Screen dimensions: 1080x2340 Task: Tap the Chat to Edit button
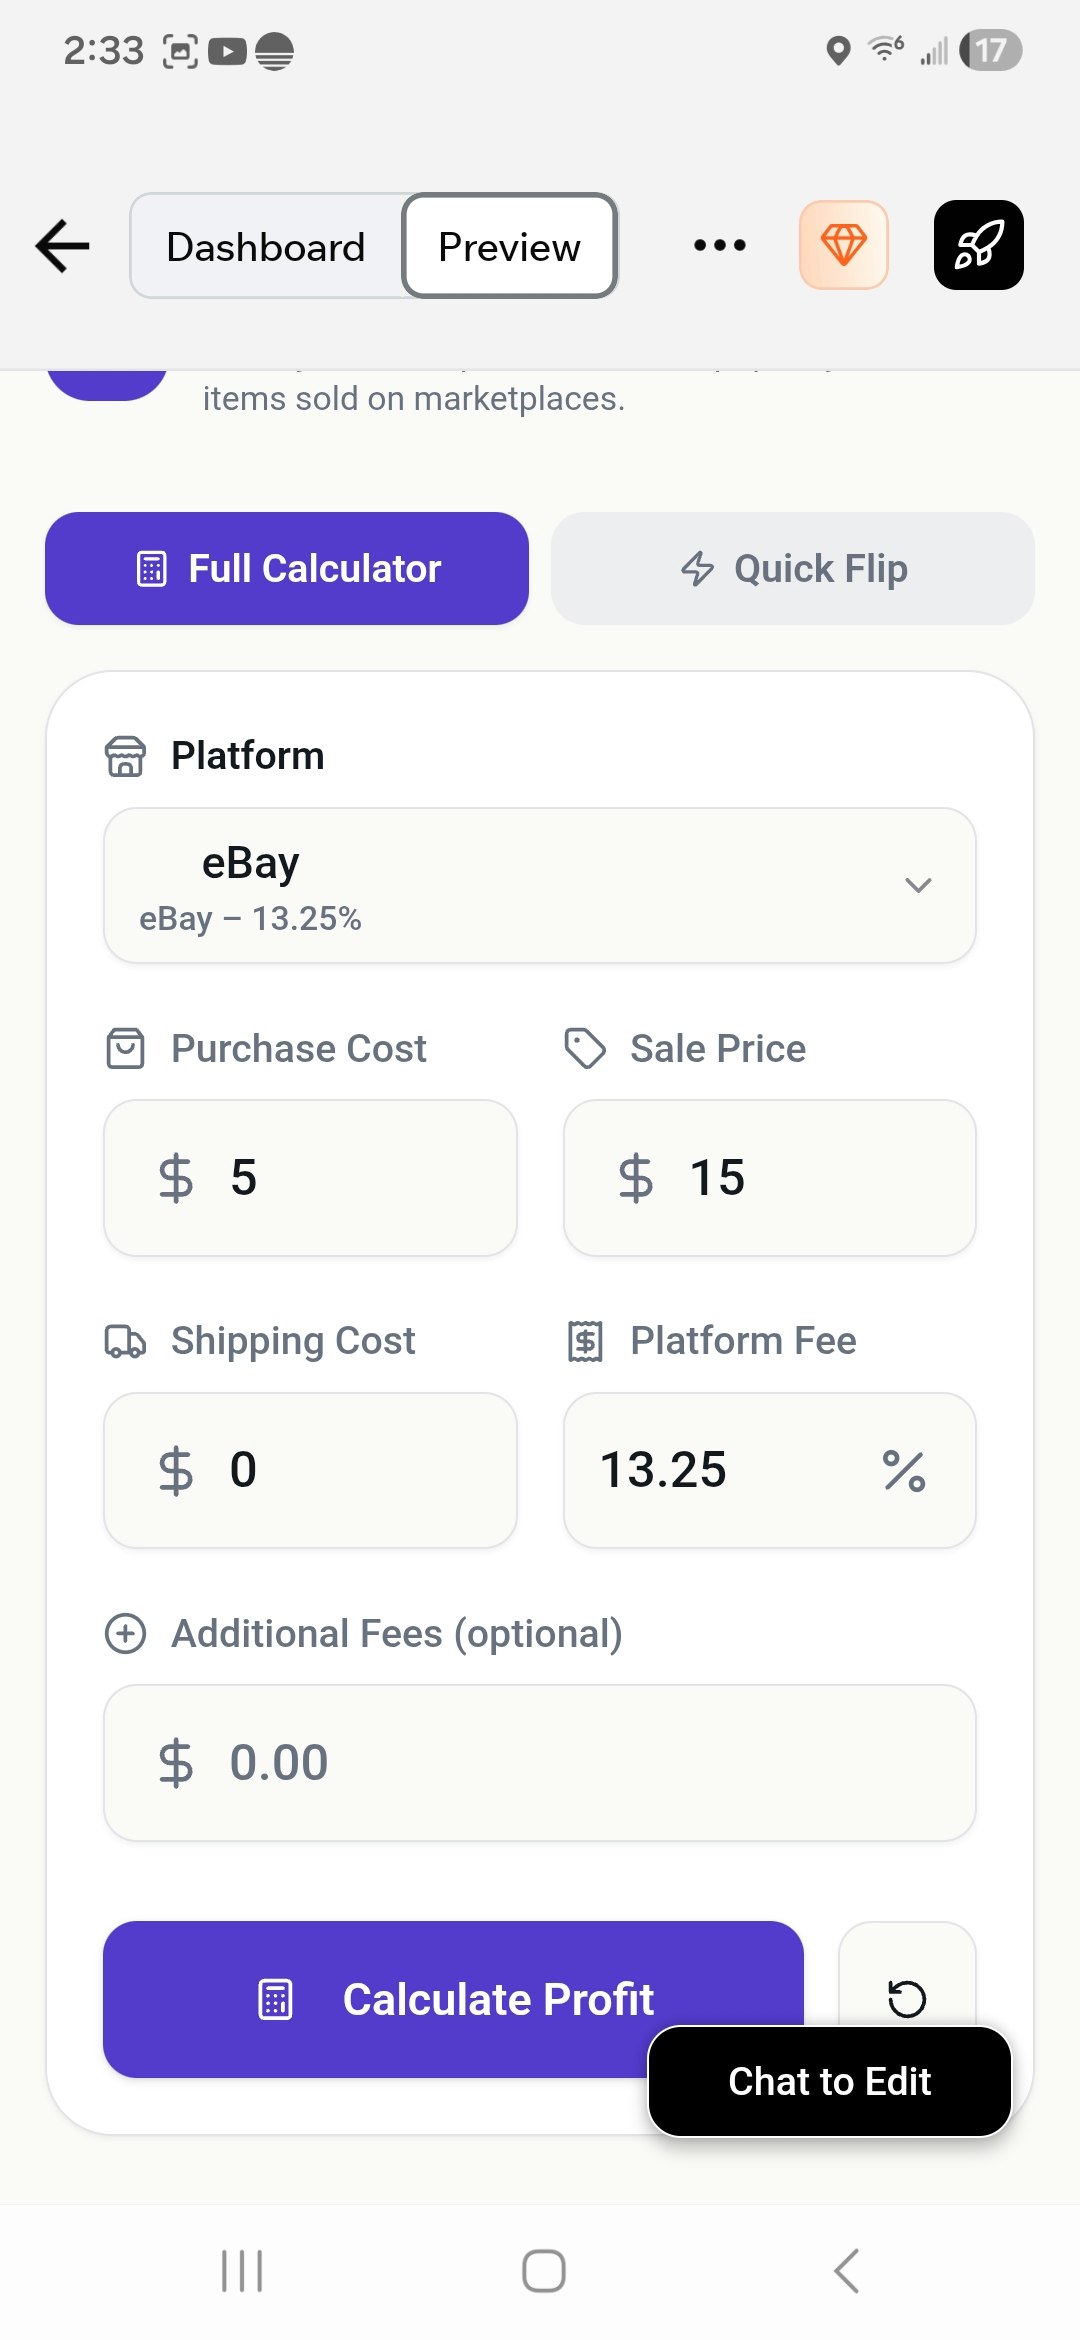click(829, 2082)
